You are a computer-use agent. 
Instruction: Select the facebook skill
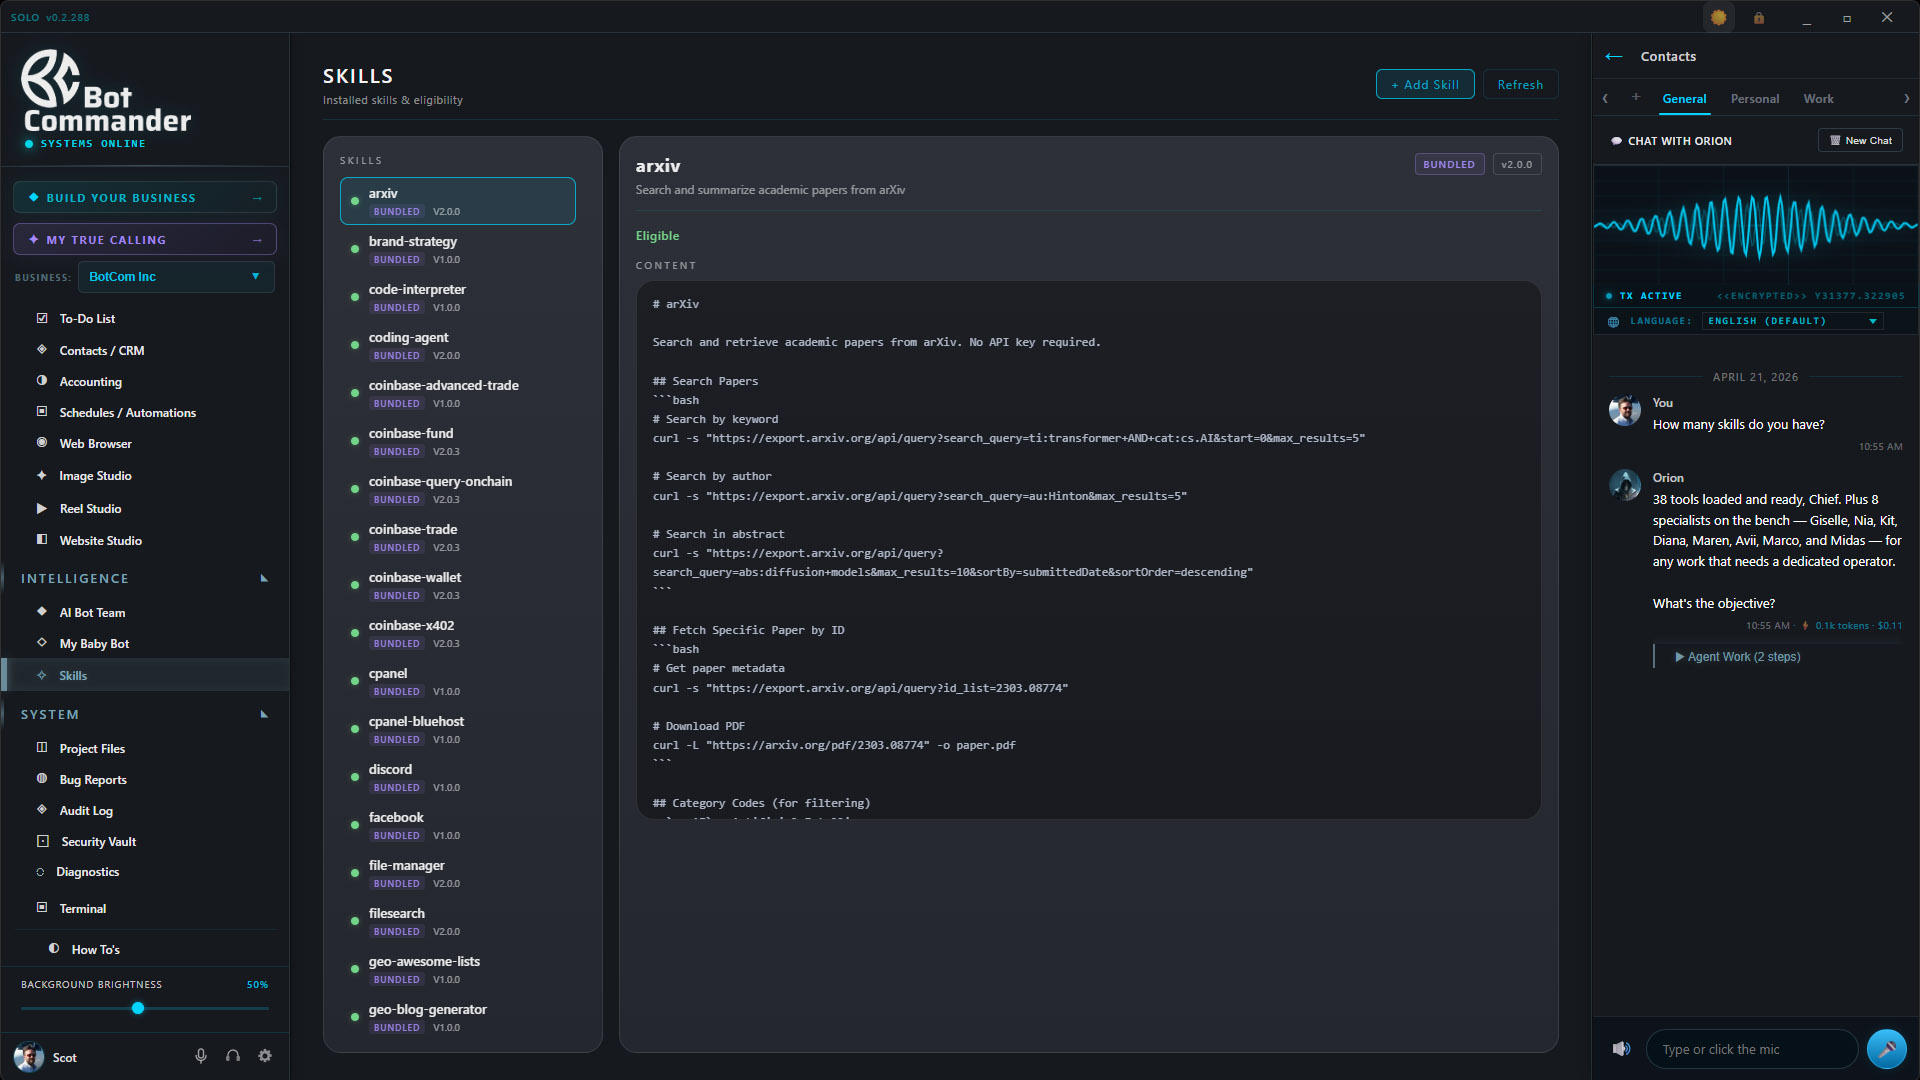(x=458, y=826)
